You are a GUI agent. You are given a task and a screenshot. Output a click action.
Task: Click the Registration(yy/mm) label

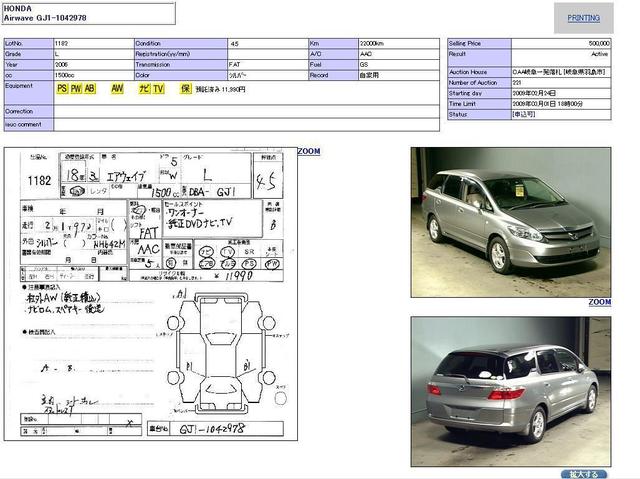click(x=163, y=54)
